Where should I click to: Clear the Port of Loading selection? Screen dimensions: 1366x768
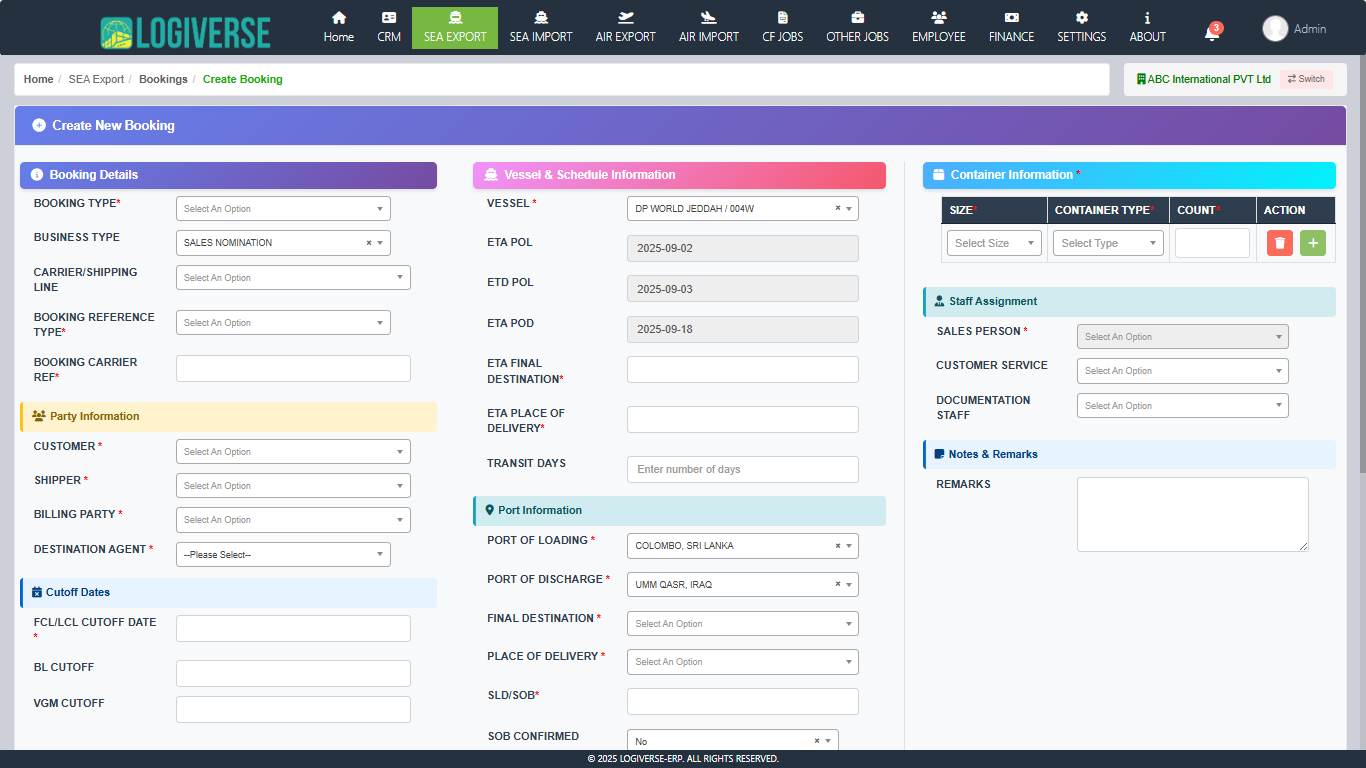point(838,547)
